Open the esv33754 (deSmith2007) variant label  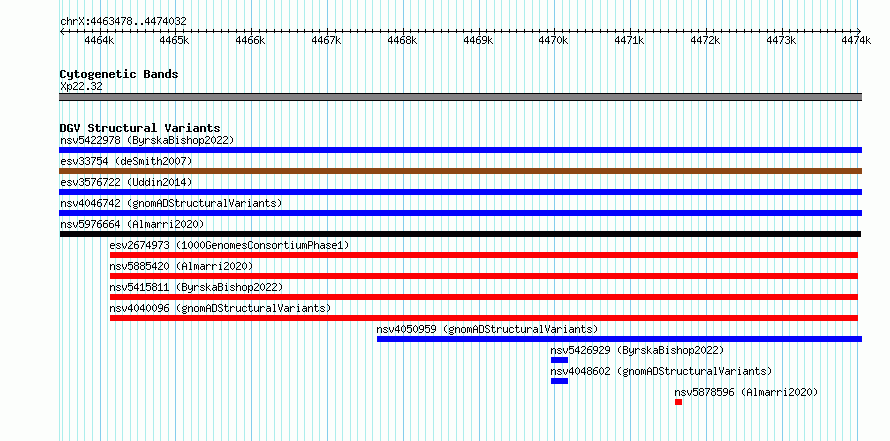coord(126,161)
